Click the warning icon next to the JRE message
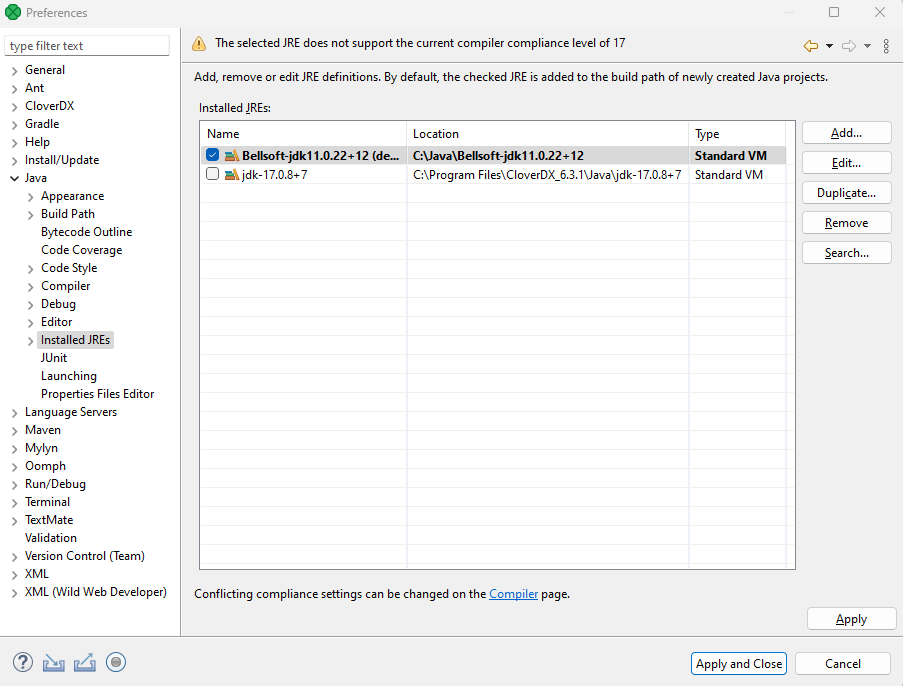Screen dimensions: 903x686 tap(198, 43)
